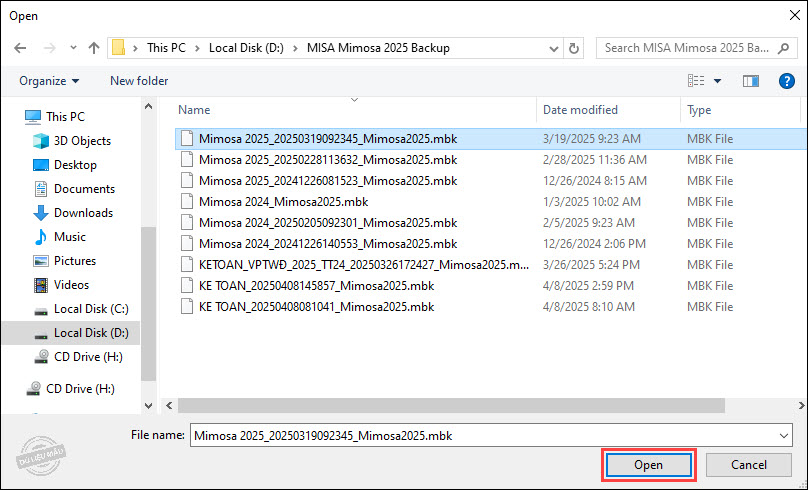Go up one folder level arrow
808x490 pixels.
point(93,48)
